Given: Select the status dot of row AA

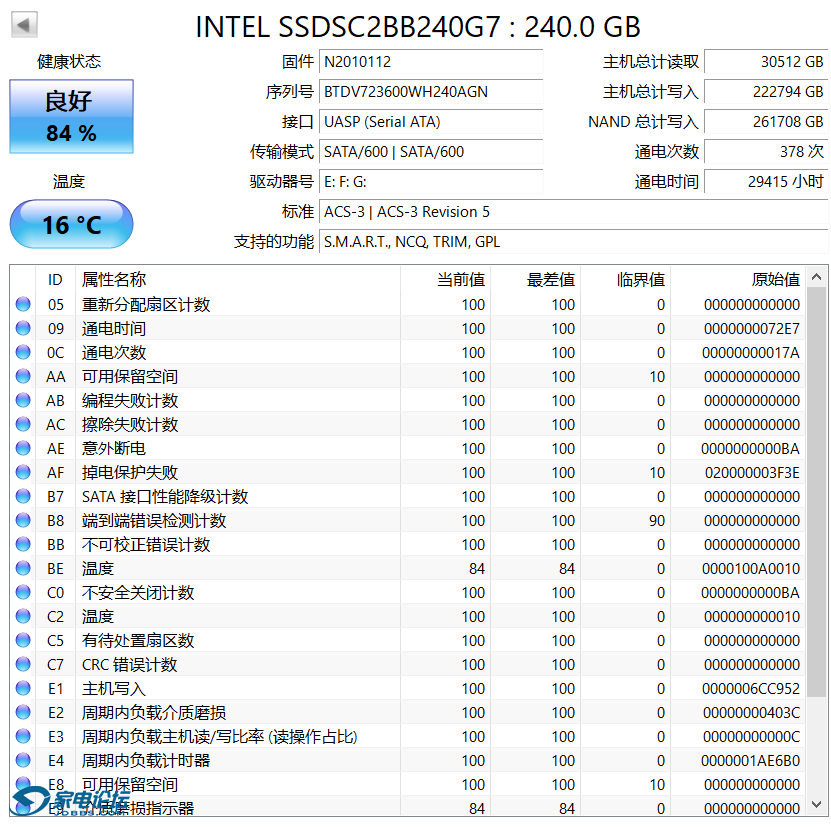Looking at the screenshot, I should [x=23, y=376].
